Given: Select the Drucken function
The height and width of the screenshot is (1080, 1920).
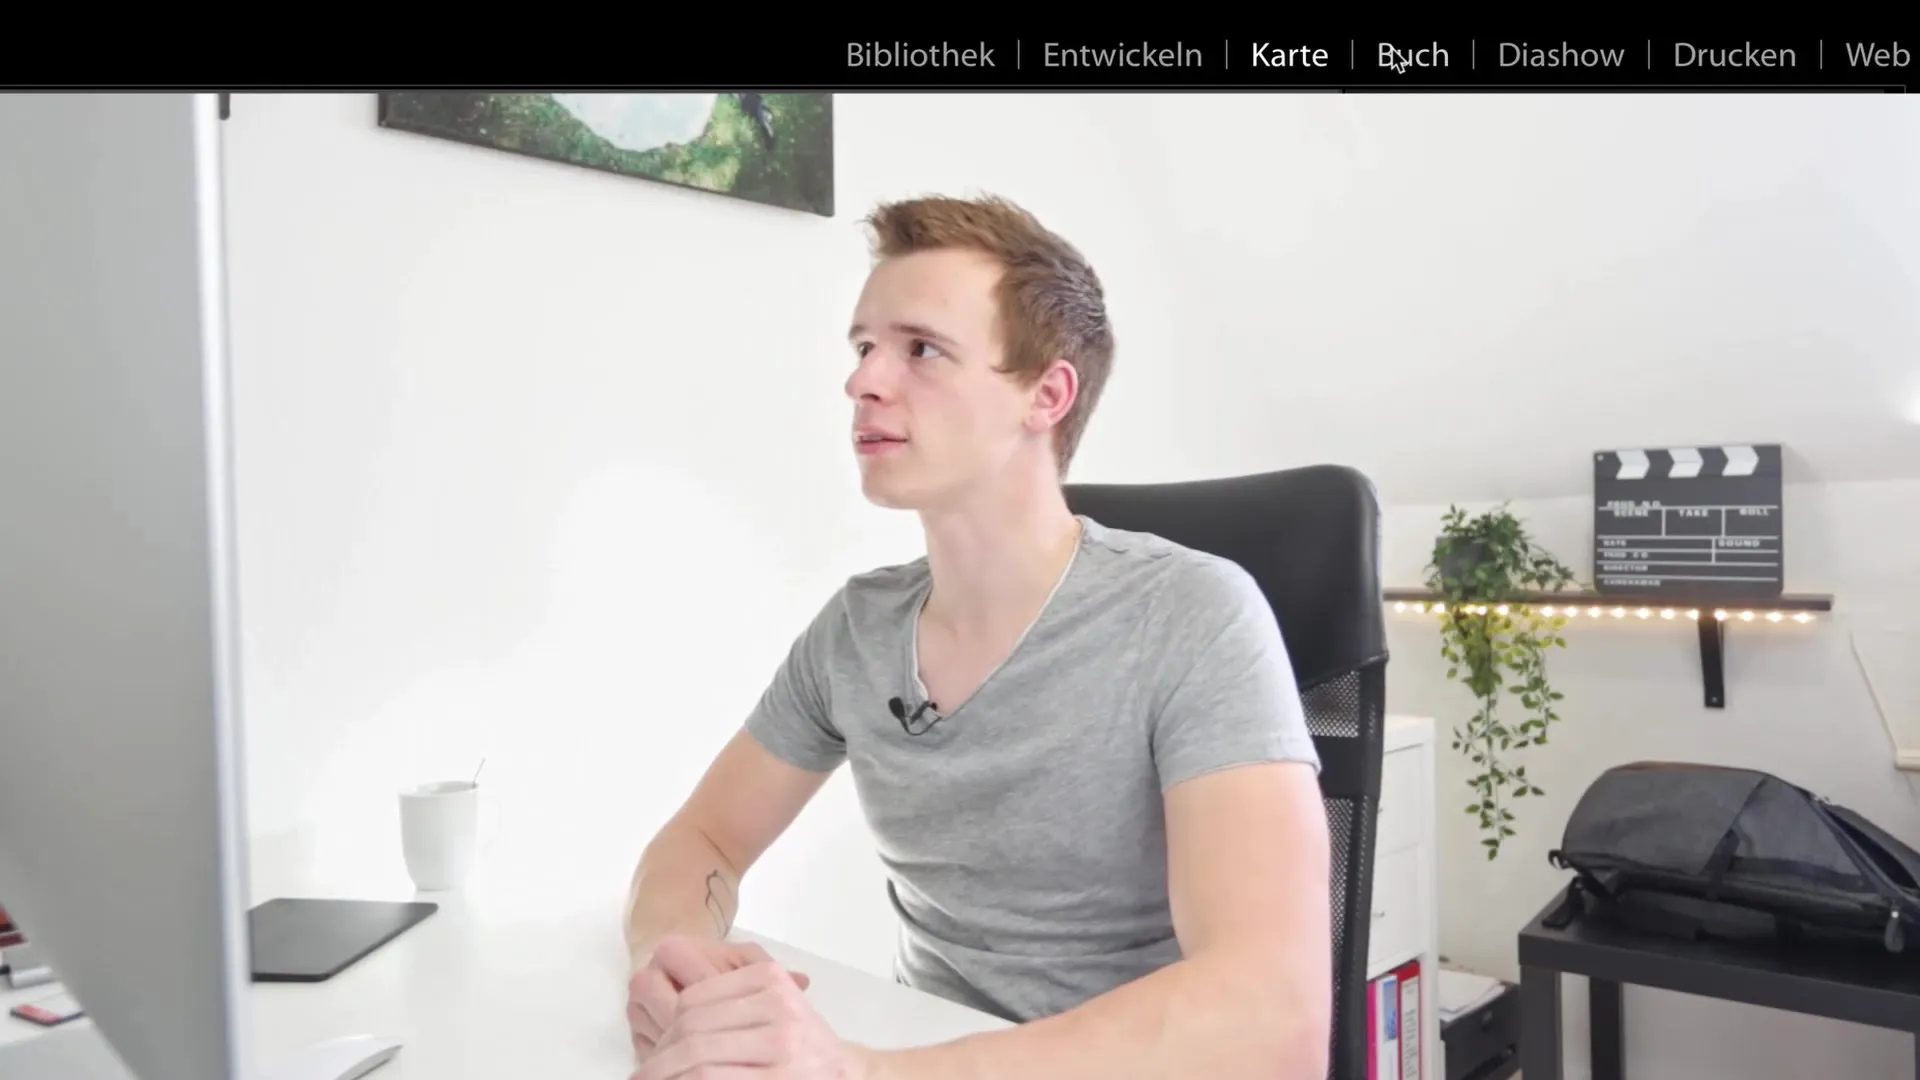Looking at the screenshot, I should point(1734,54).
